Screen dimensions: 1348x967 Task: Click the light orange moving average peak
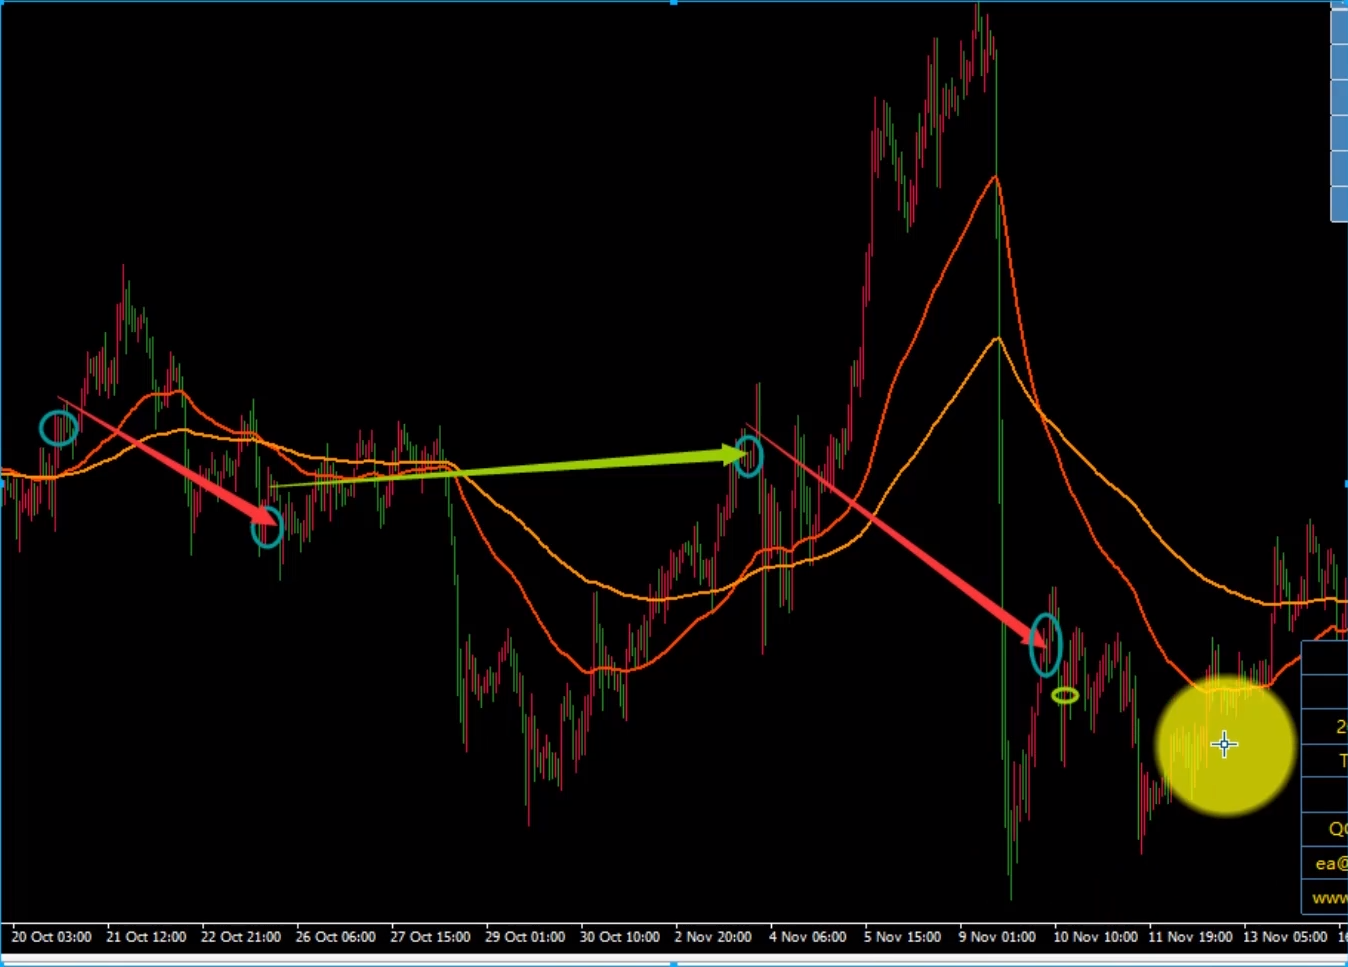tap(997, 339)
